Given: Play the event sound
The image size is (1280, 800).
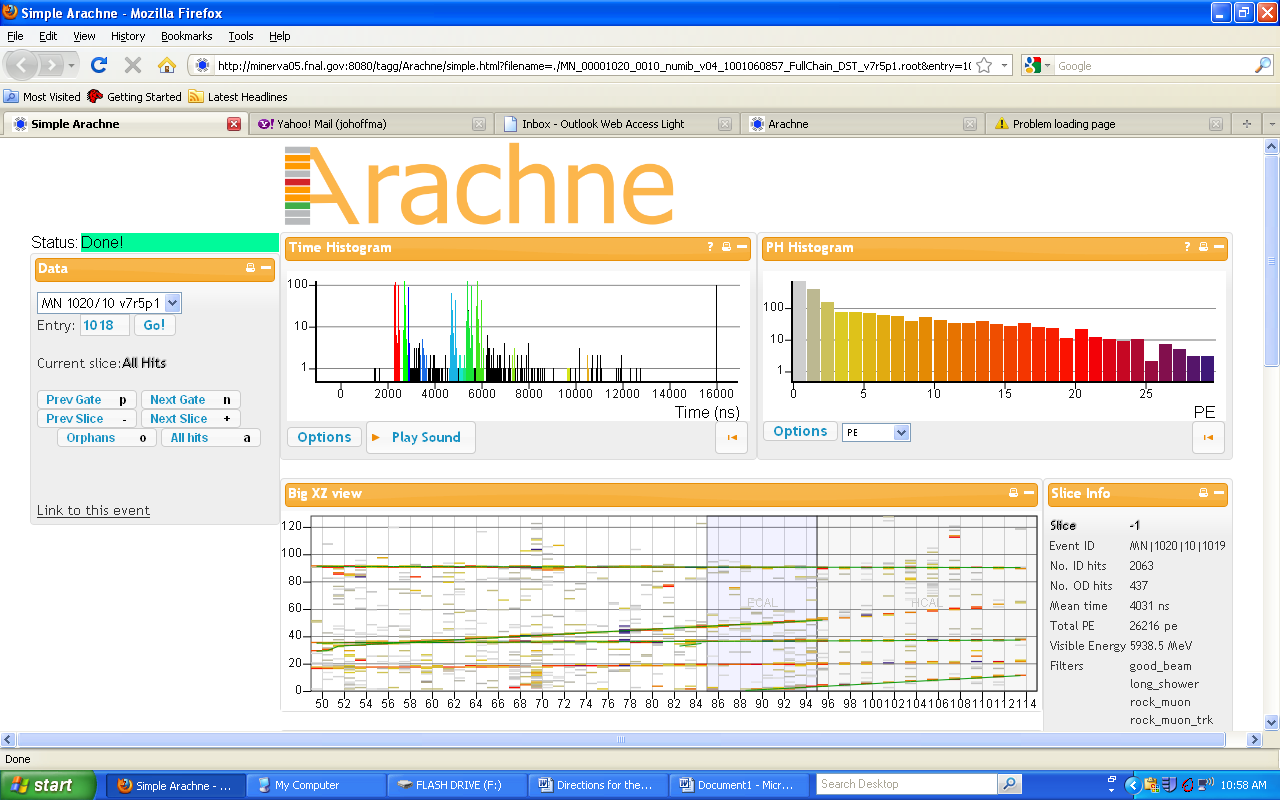Looking at the screenshot, I should pyautogui.click(x=420, y=437).
